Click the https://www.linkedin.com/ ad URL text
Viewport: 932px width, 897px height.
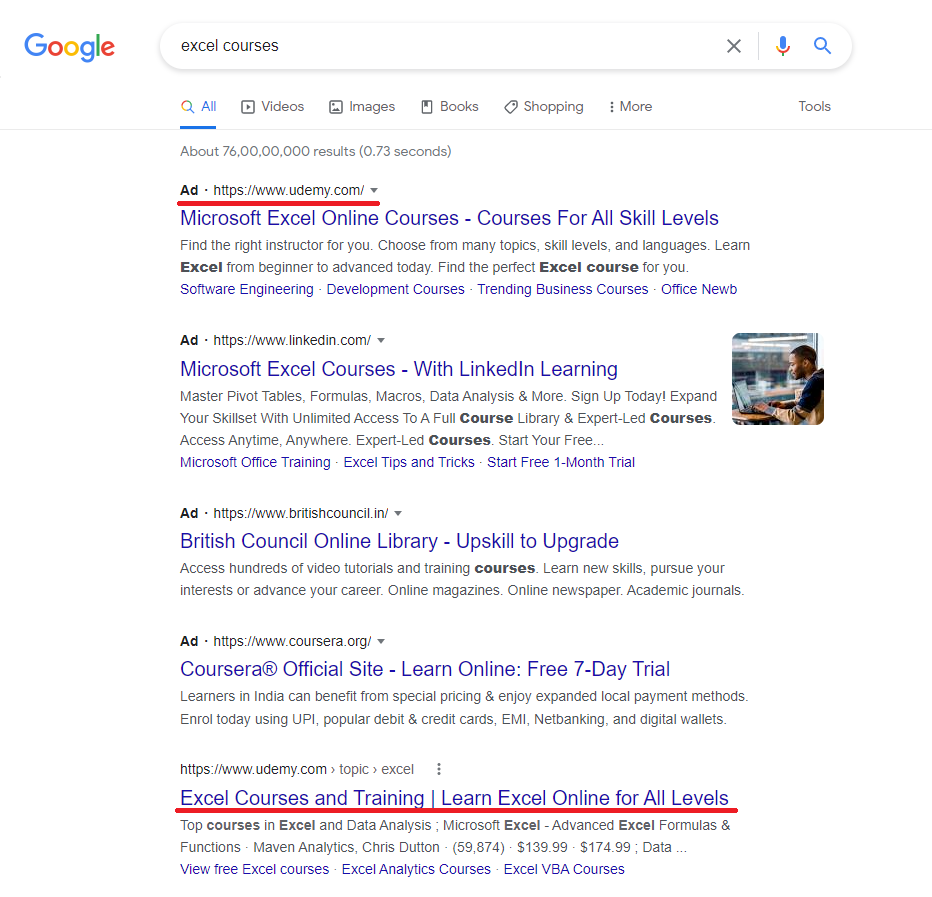point(292,341)
